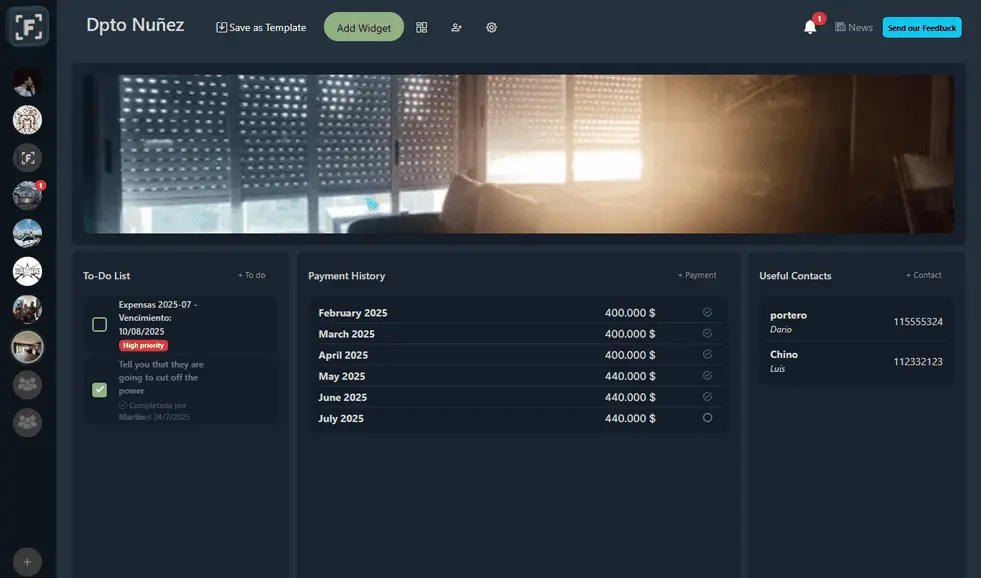Uncheck the cut off the power task

pyautogui.click(x=99, y=390)
